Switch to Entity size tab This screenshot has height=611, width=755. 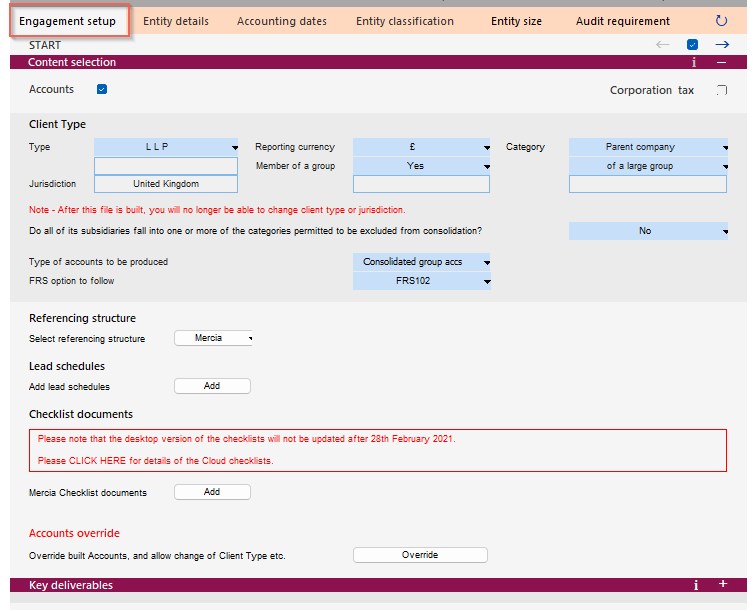pos(516,21)
